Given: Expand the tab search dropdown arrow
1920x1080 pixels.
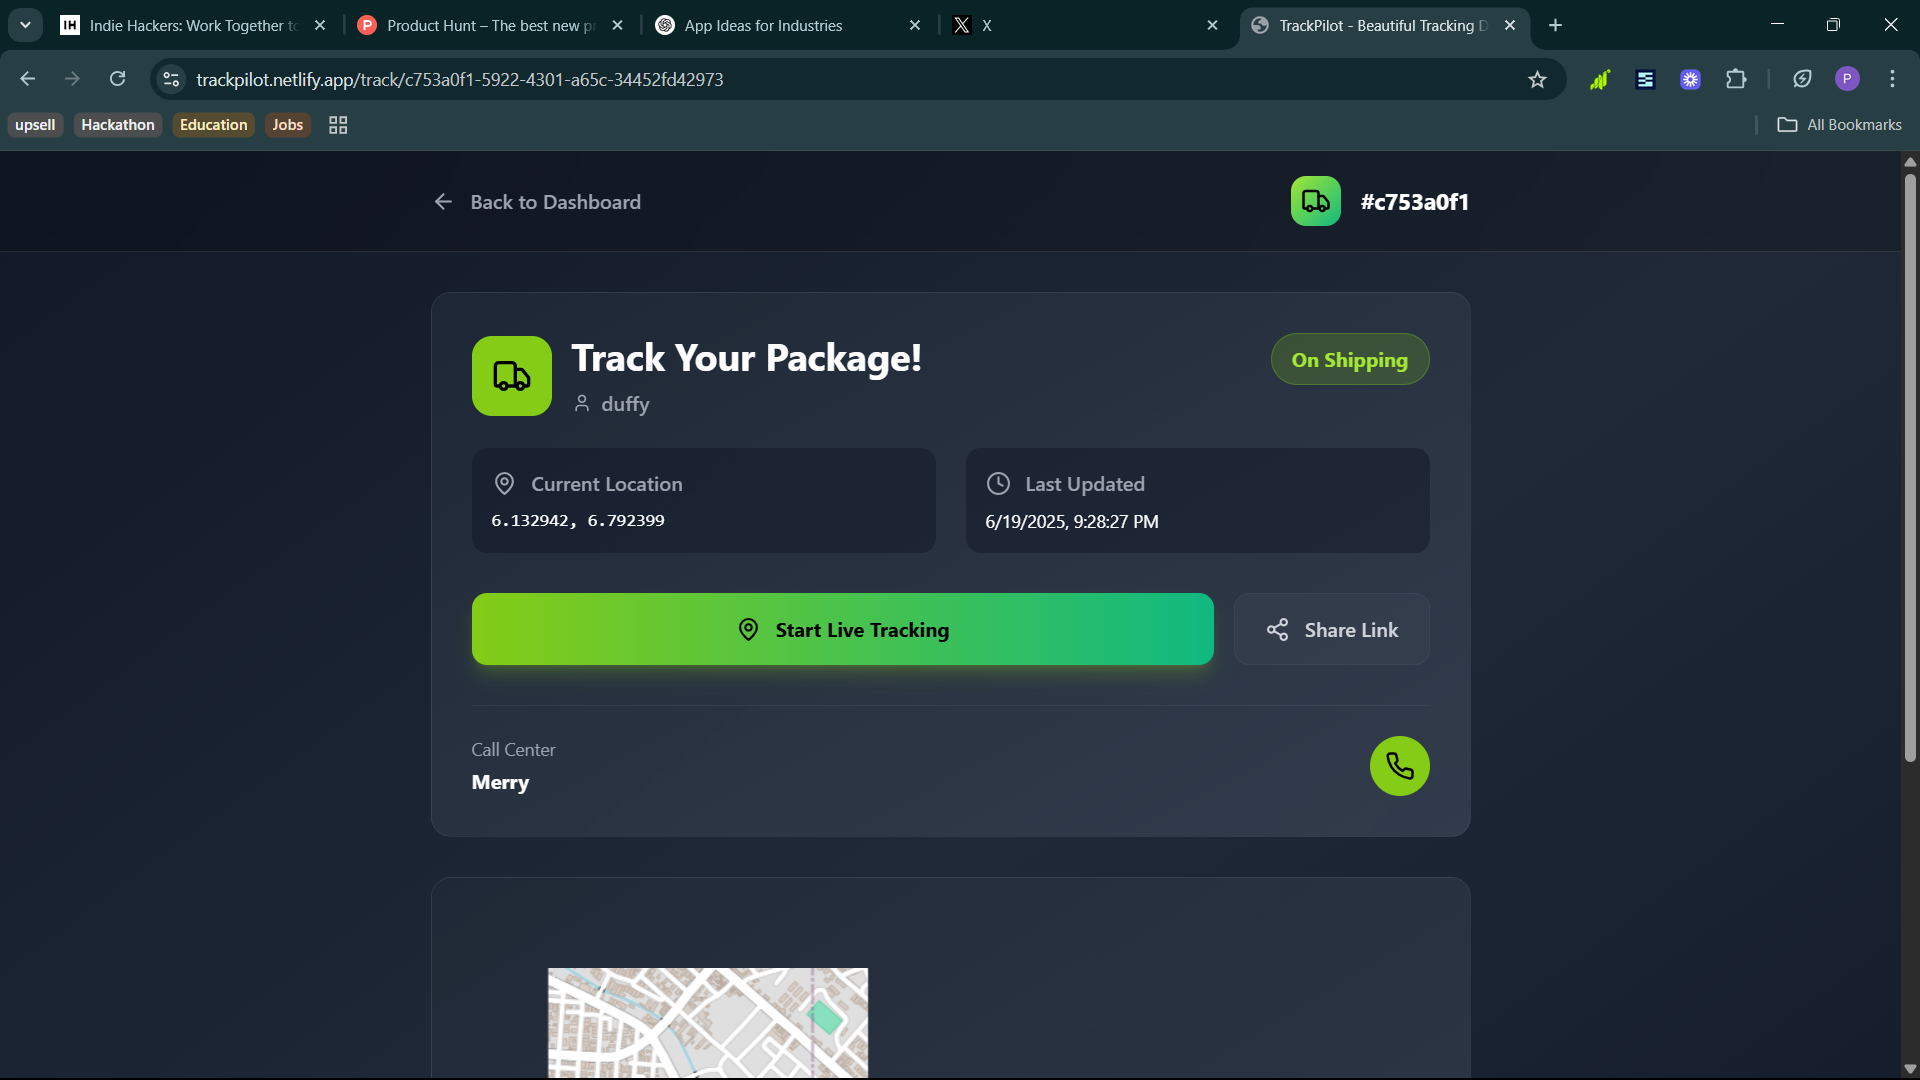Looking at the screenshot, I should pyautogui.click(x=25, y=25).
